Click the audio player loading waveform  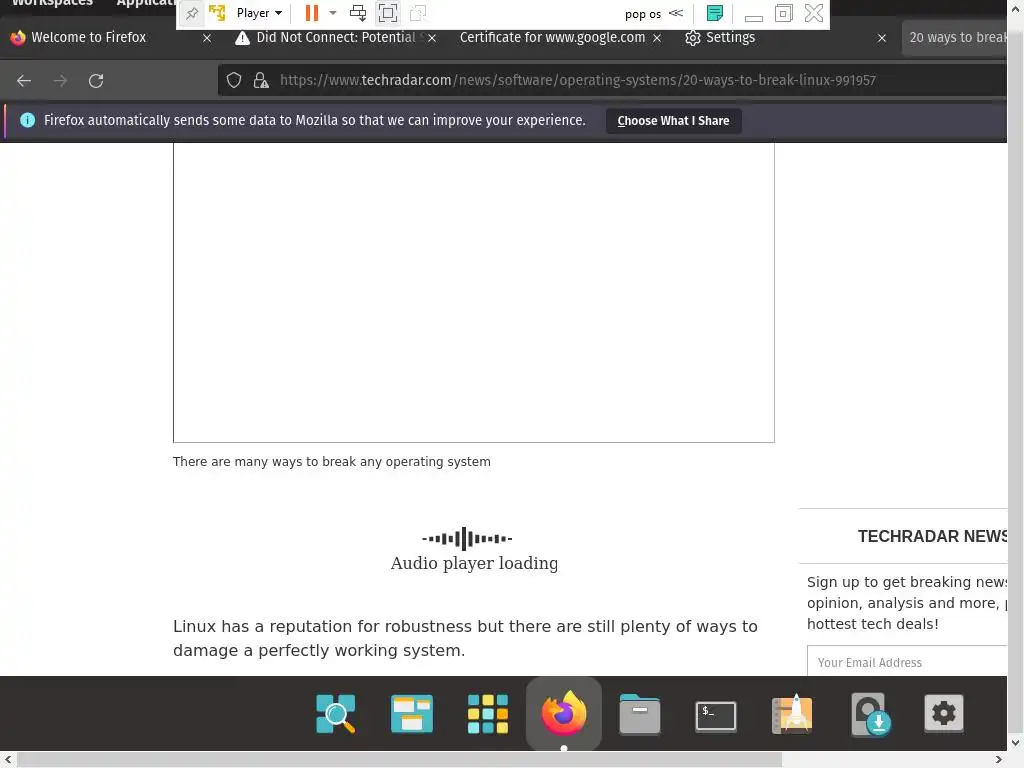467,539
